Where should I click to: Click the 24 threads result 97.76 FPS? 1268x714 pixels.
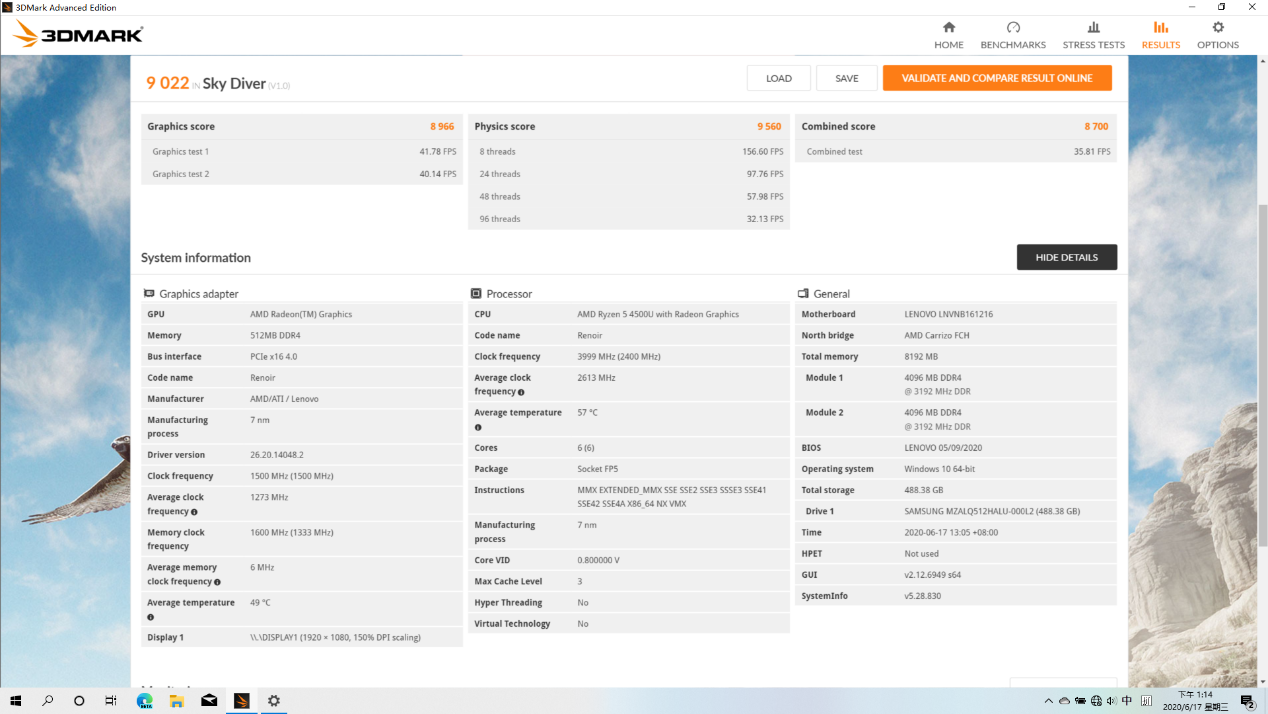point(765,174)
